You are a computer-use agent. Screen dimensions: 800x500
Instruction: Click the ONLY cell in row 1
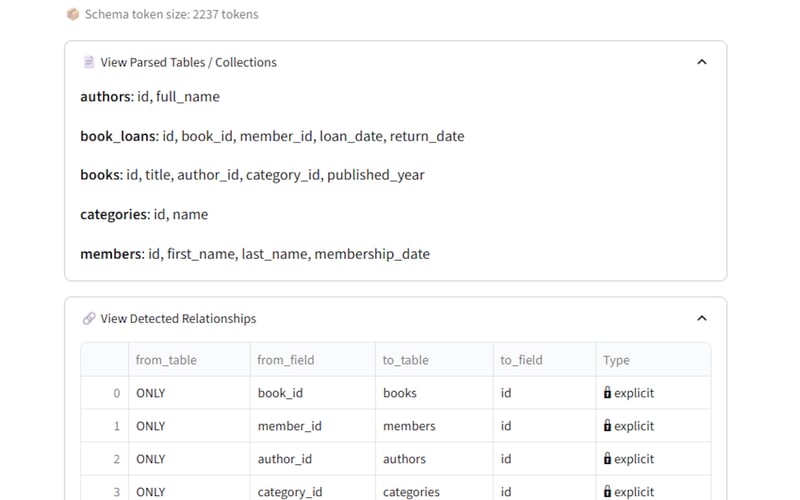point(189,426)
